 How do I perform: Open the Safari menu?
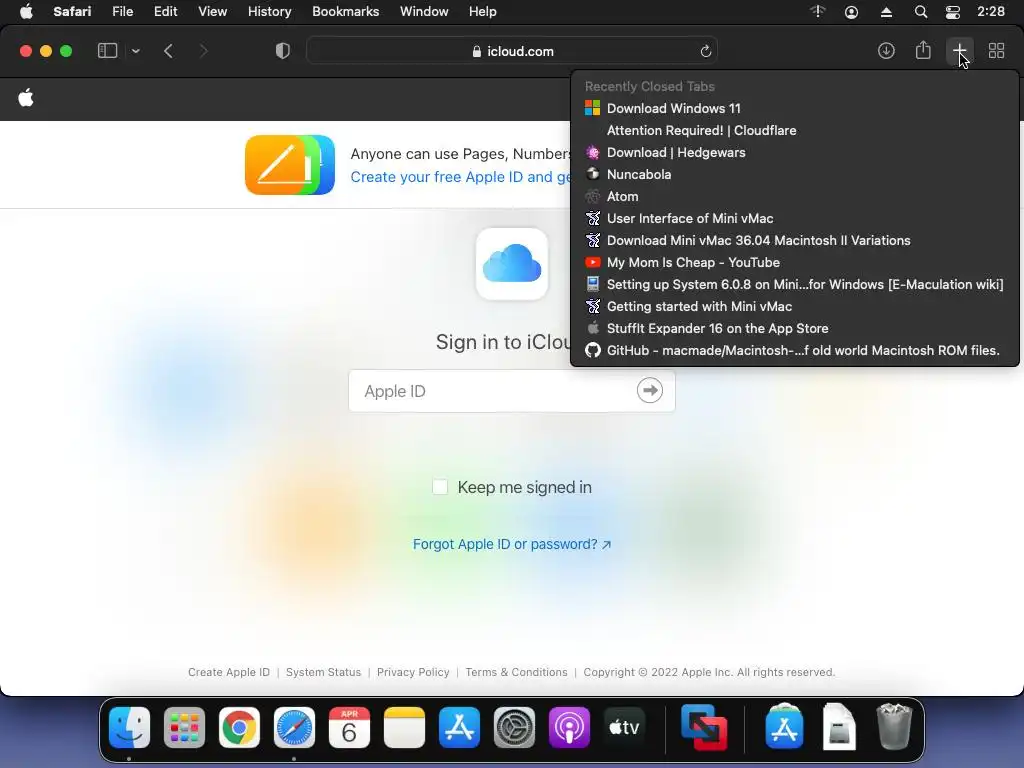(x=72, y=12)
